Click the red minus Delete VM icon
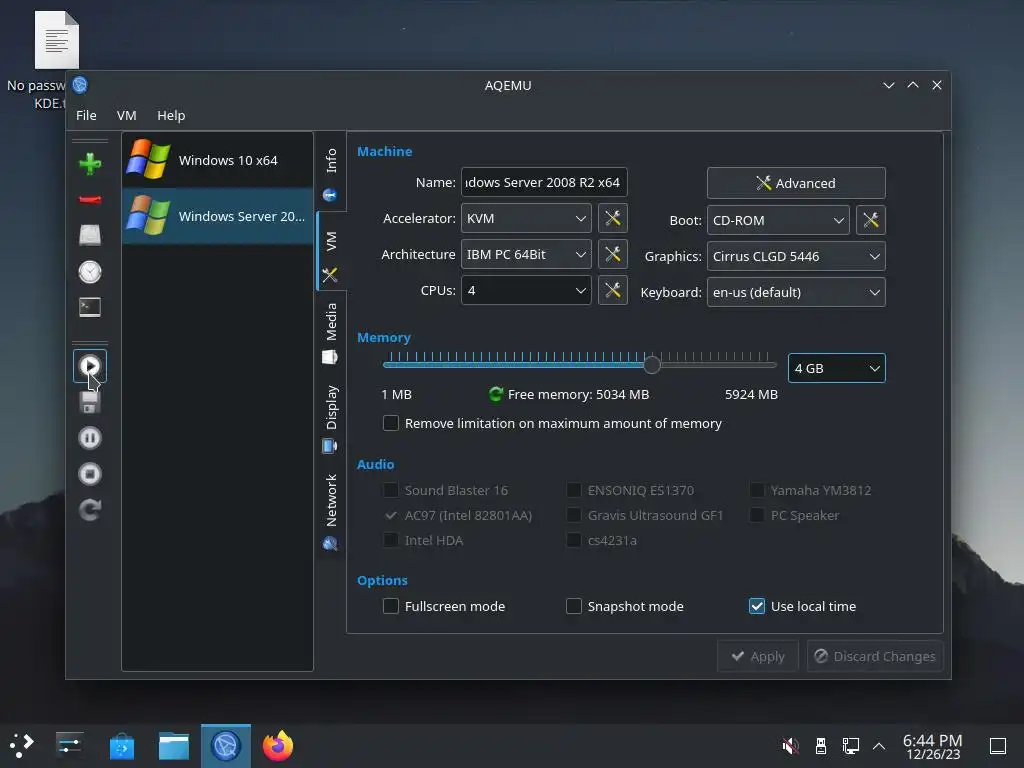1024x768 pixels. coord(90,199)
